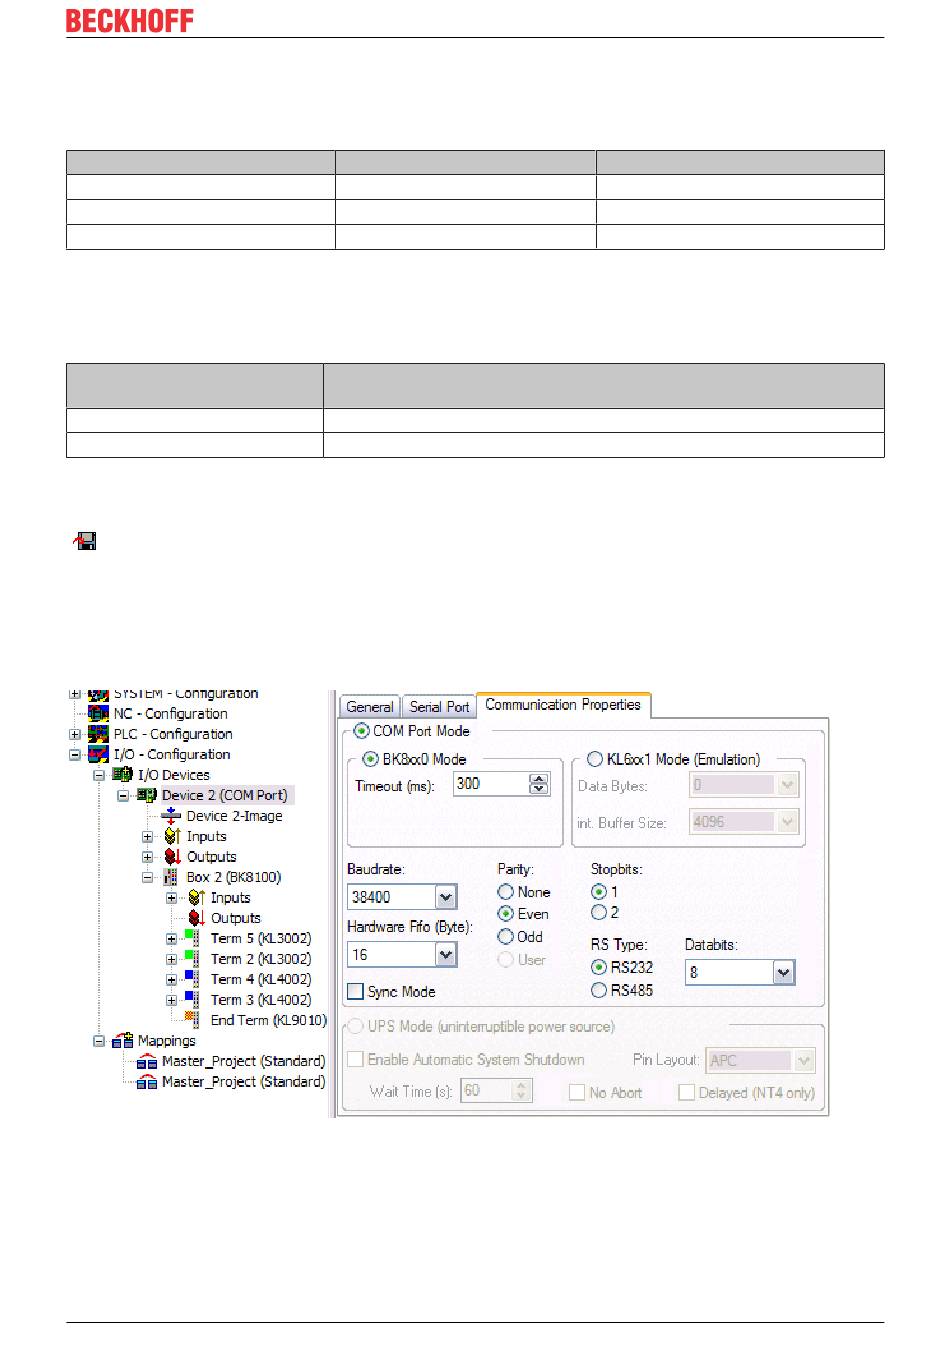Click the Outputs icon above Term 5 (KL3002)
This screenshot has width=950, height=1369.
pos(196,918)
